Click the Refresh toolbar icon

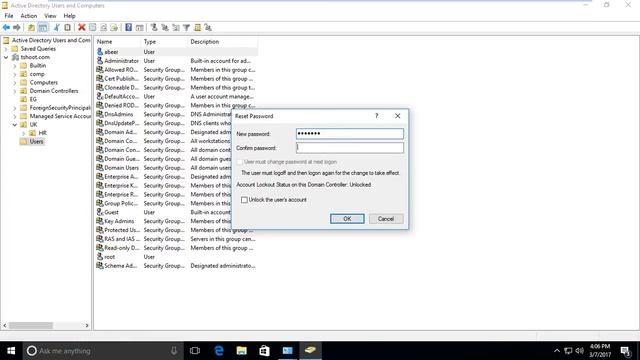(103, 27)
